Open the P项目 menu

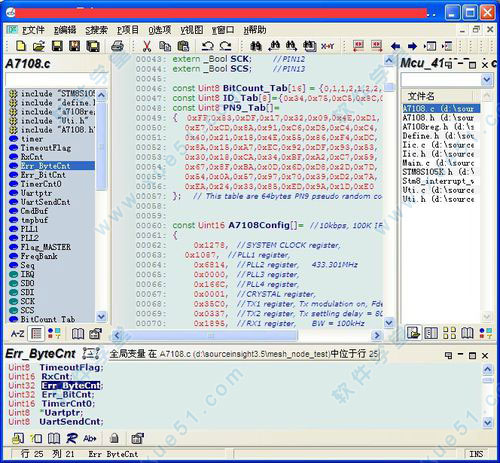pos(128,30)
